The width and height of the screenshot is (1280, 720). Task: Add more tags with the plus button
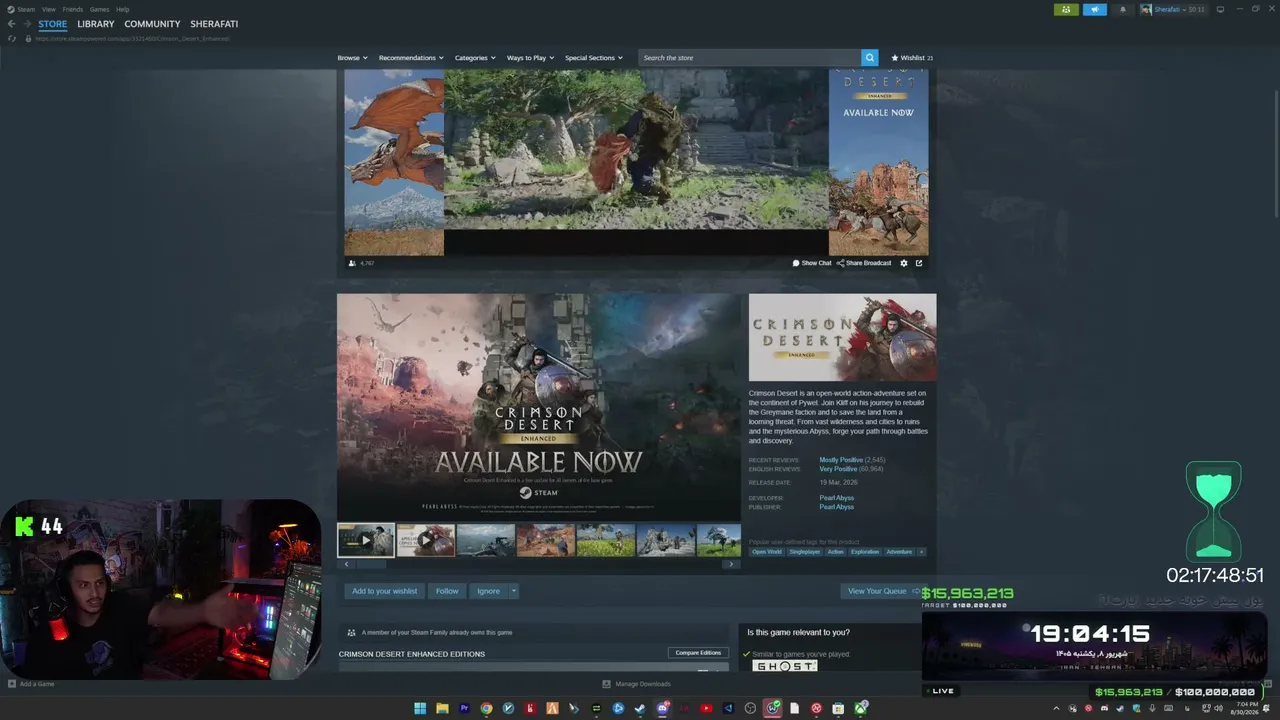[921, 552]
